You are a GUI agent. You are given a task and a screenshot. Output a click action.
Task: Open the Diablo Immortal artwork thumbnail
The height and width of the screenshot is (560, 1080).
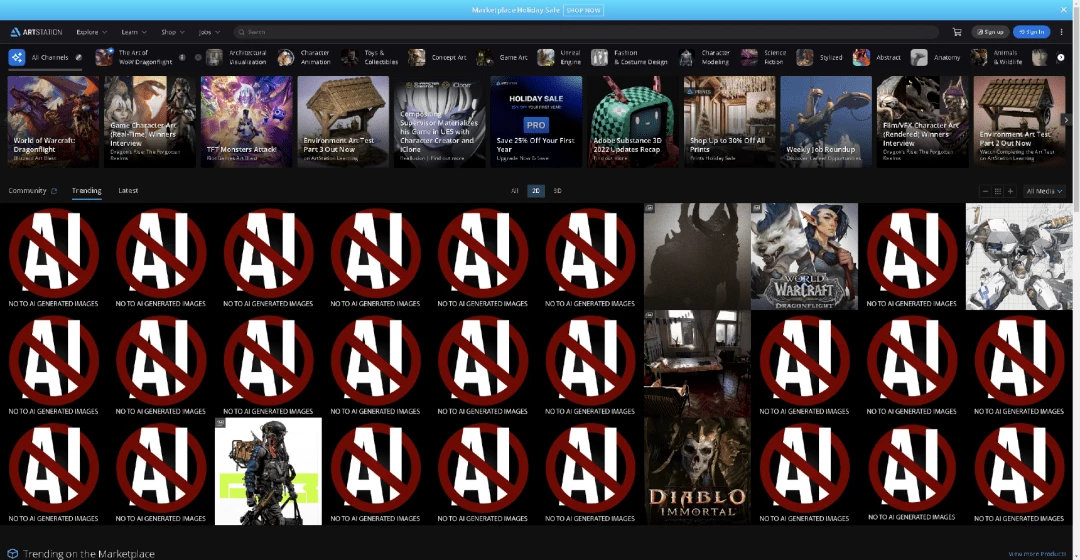[697, 471]
